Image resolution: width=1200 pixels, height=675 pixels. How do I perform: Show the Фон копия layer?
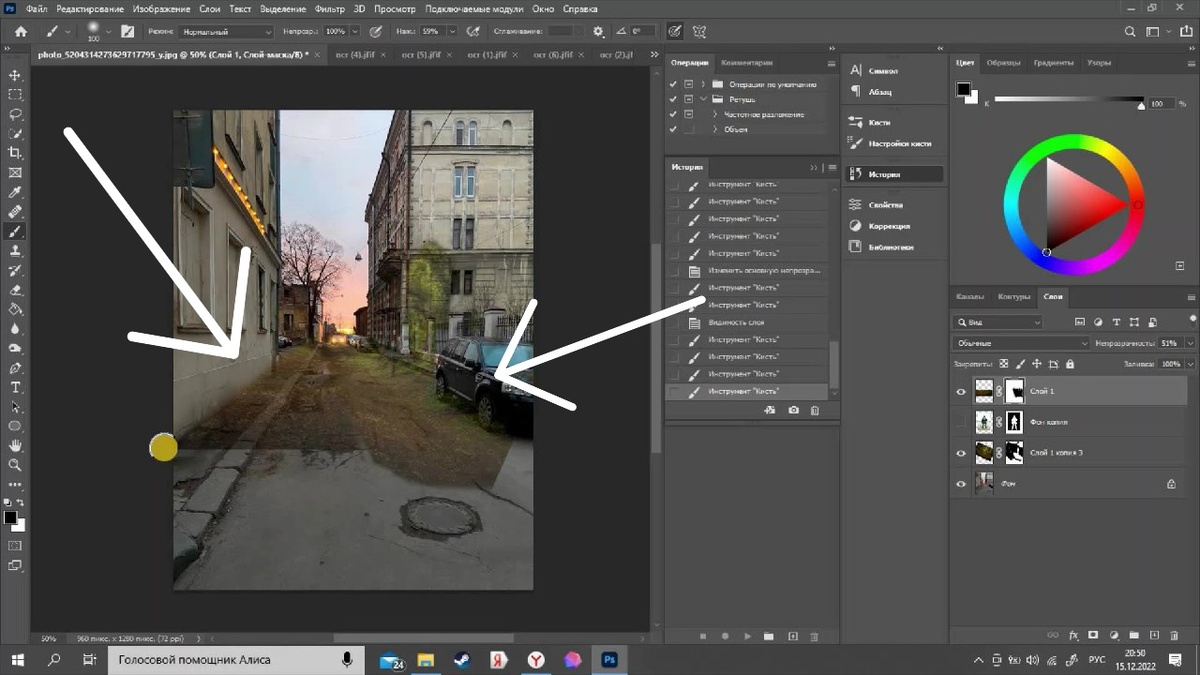(x=961, y=422)
